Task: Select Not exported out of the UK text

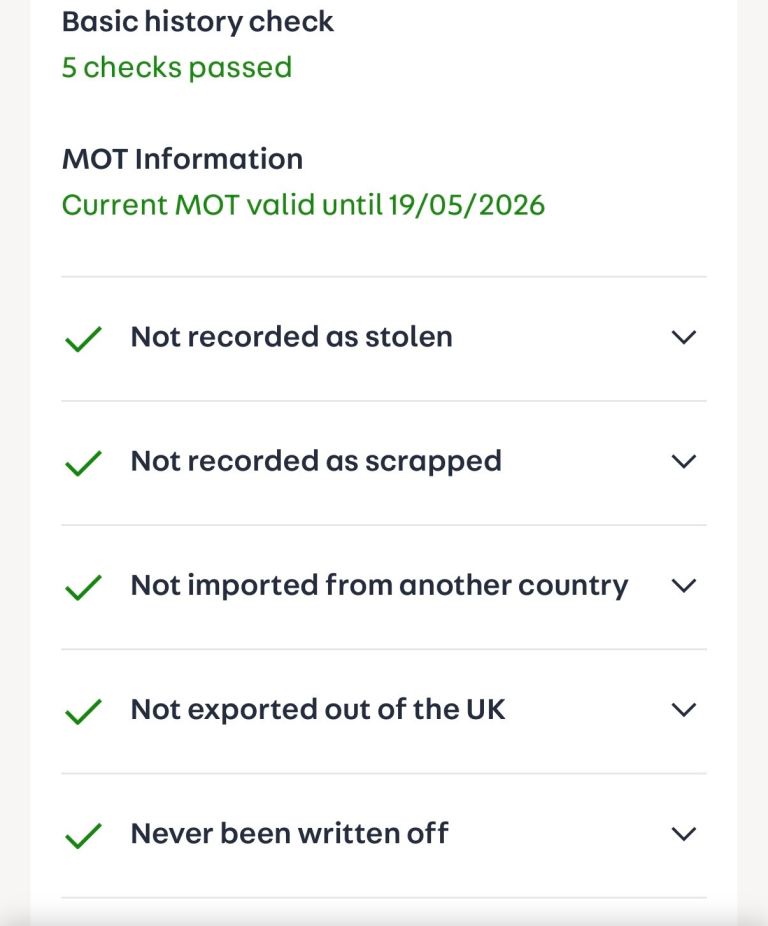Action: pyautogui.click(x=318, y=709)
